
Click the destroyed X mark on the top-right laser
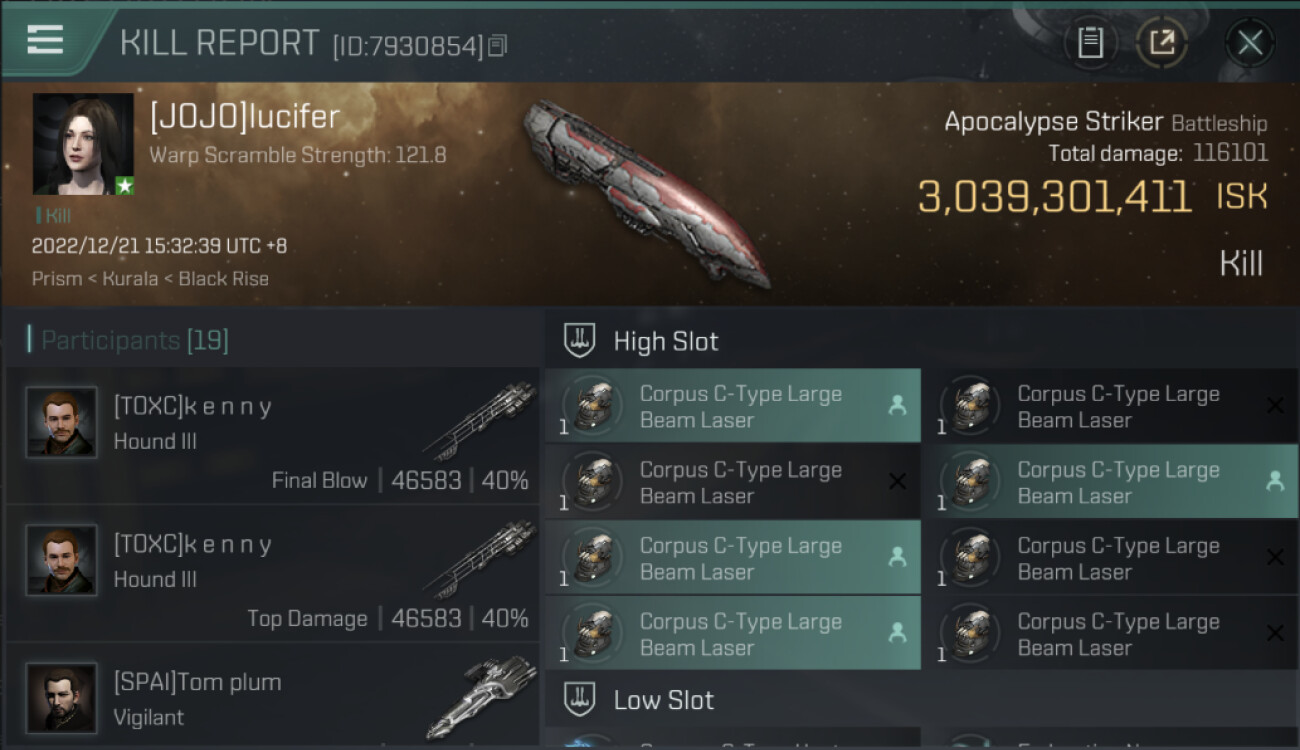1275,405
